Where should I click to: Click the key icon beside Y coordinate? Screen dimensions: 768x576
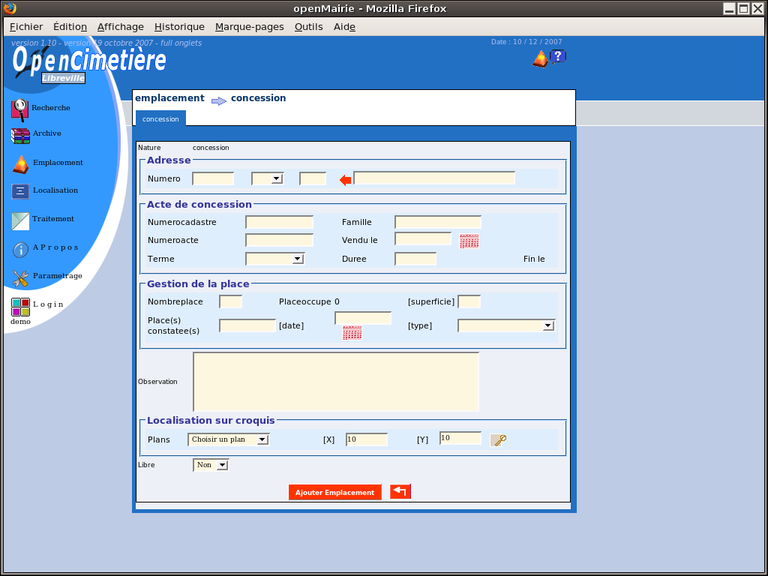(498, 440)
